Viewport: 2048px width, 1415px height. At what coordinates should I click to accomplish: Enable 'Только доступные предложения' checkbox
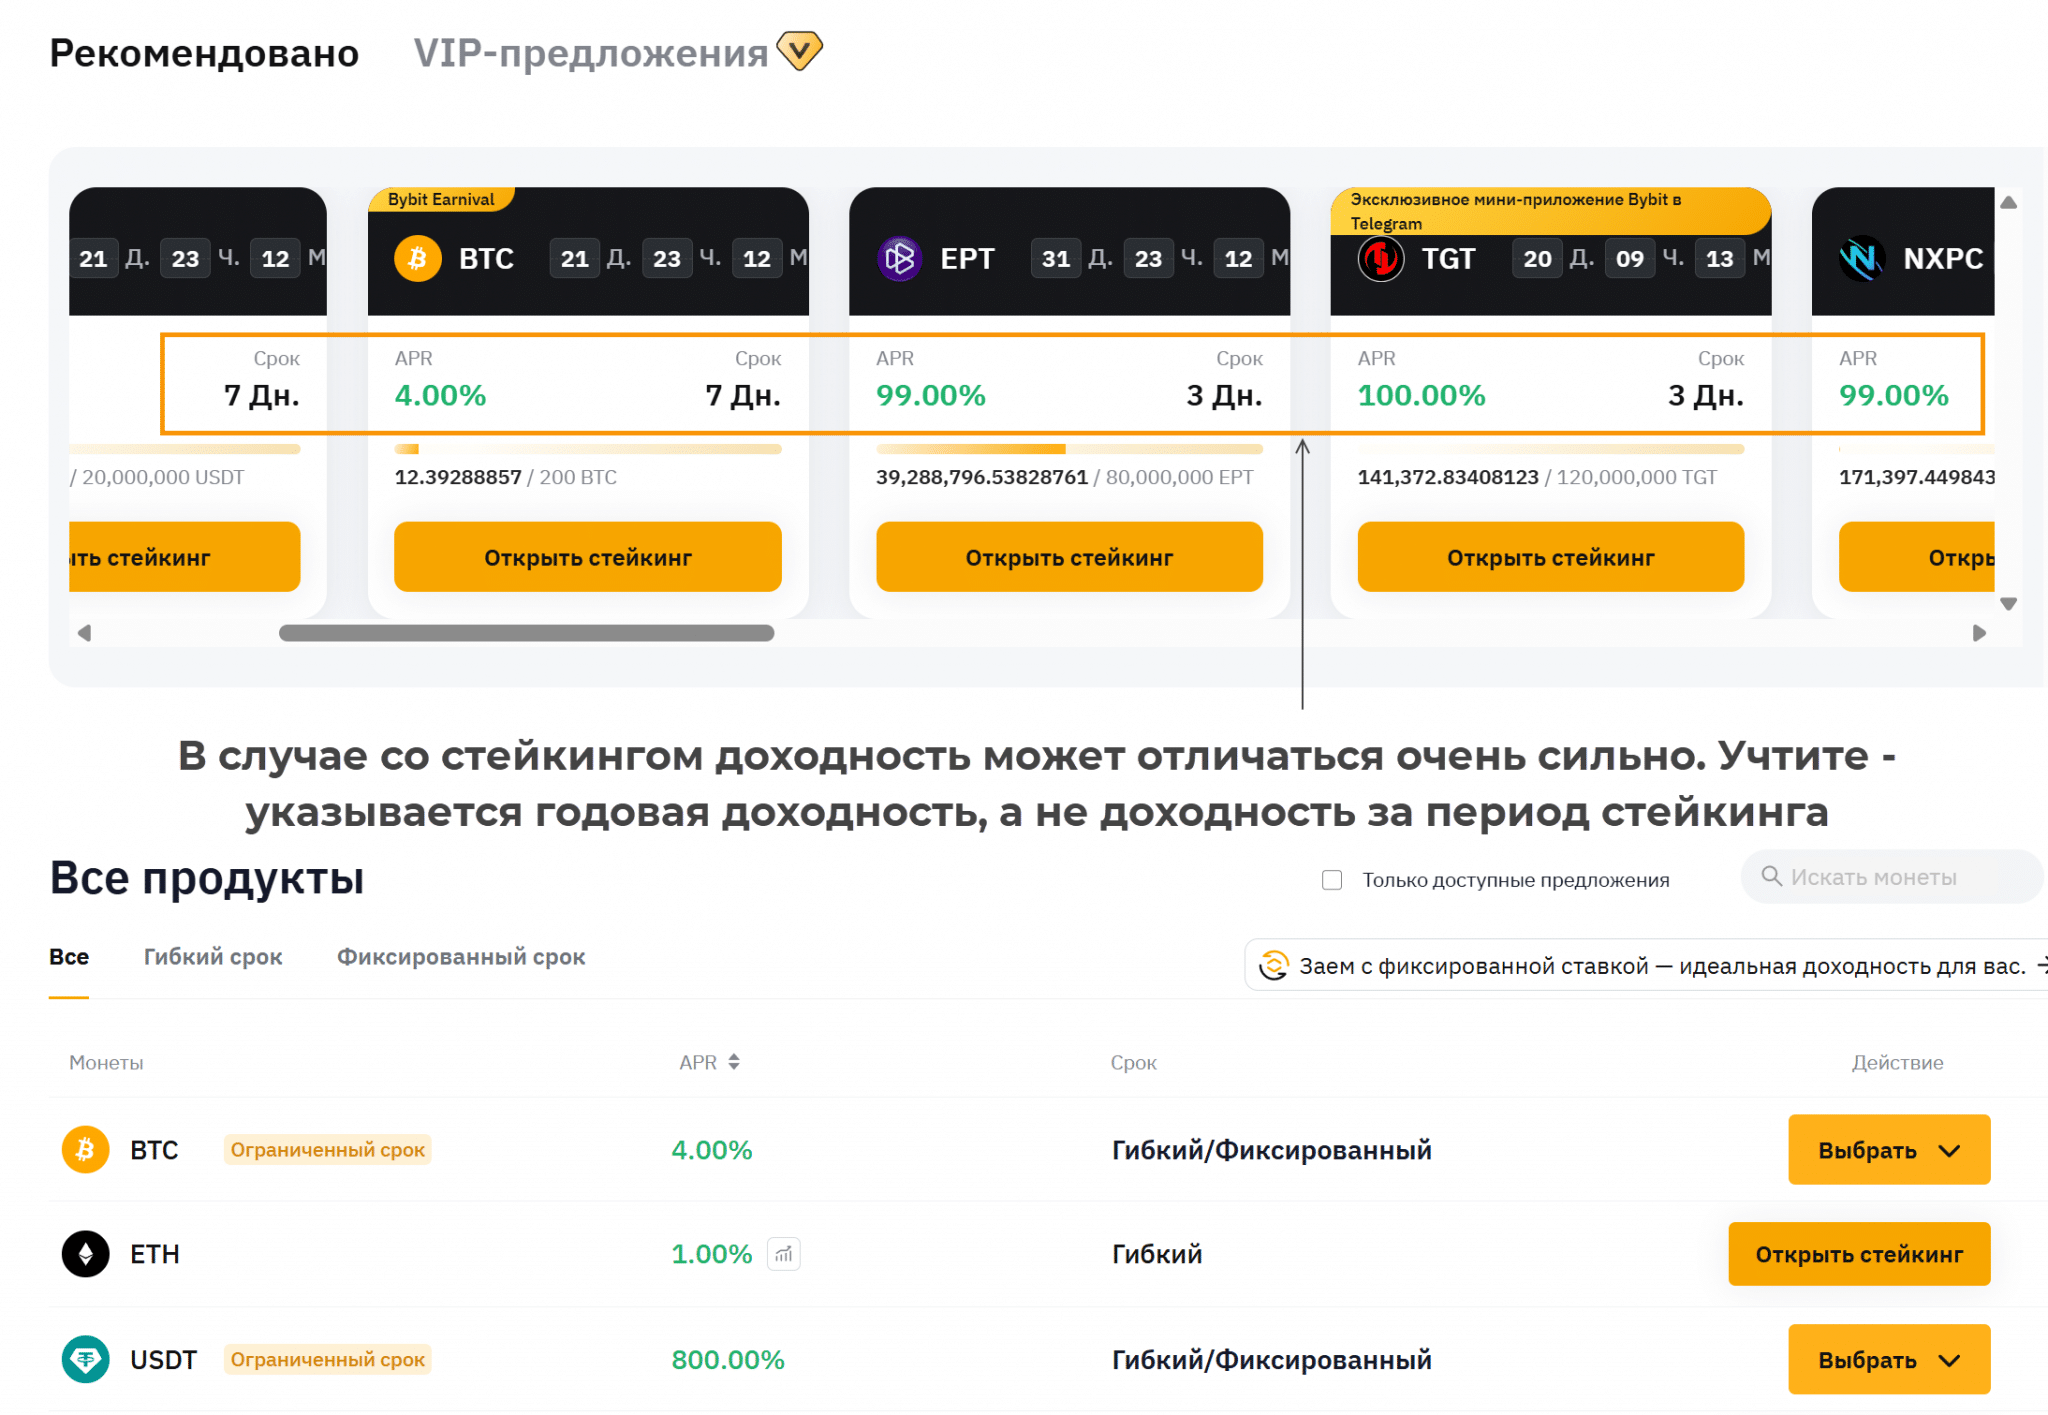click(1332, 880)
